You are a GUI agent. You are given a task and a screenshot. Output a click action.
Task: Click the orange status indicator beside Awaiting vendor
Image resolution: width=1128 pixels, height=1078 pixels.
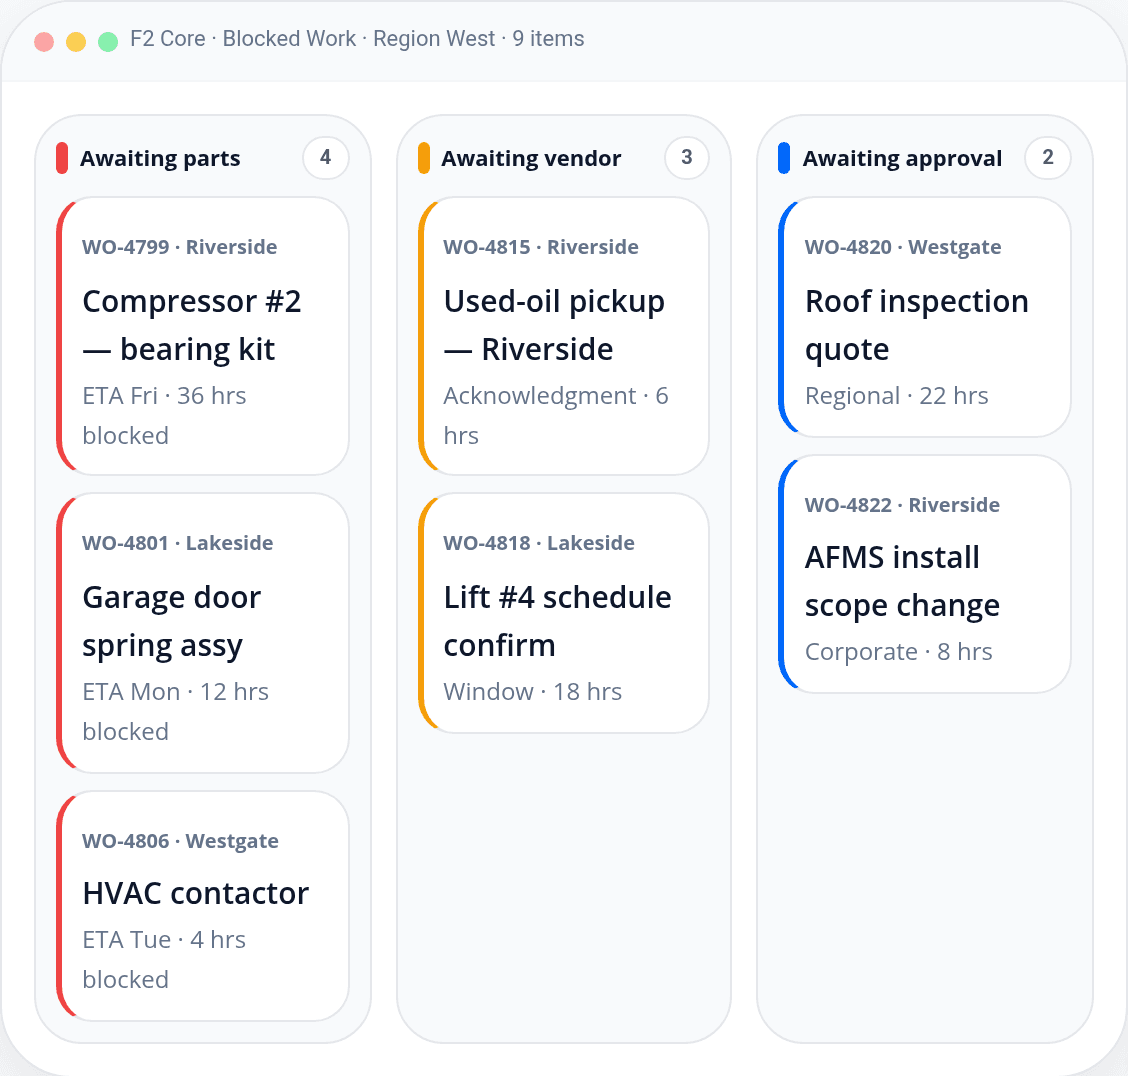coord(423,158)
